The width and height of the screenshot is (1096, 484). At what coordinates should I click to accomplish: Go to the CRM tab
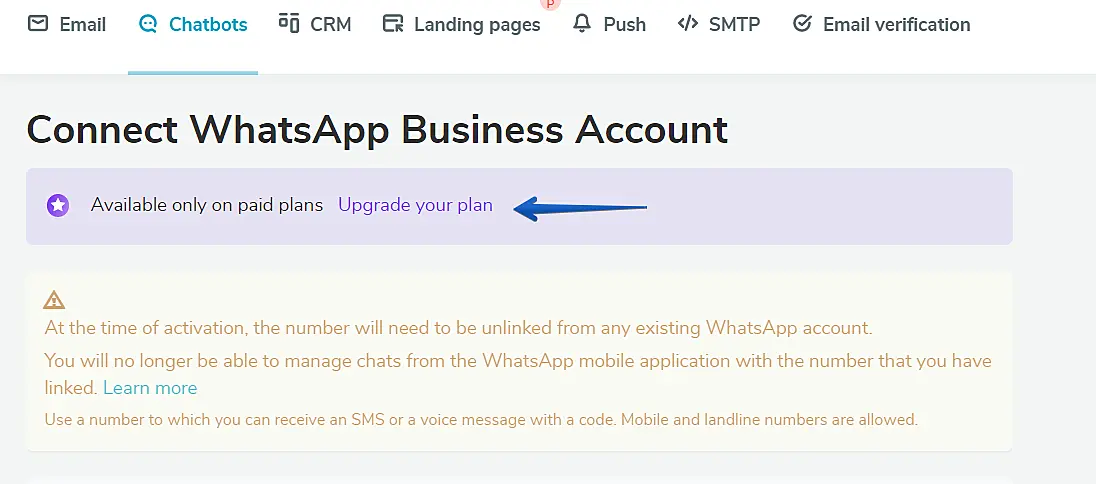tap(330, 24)
